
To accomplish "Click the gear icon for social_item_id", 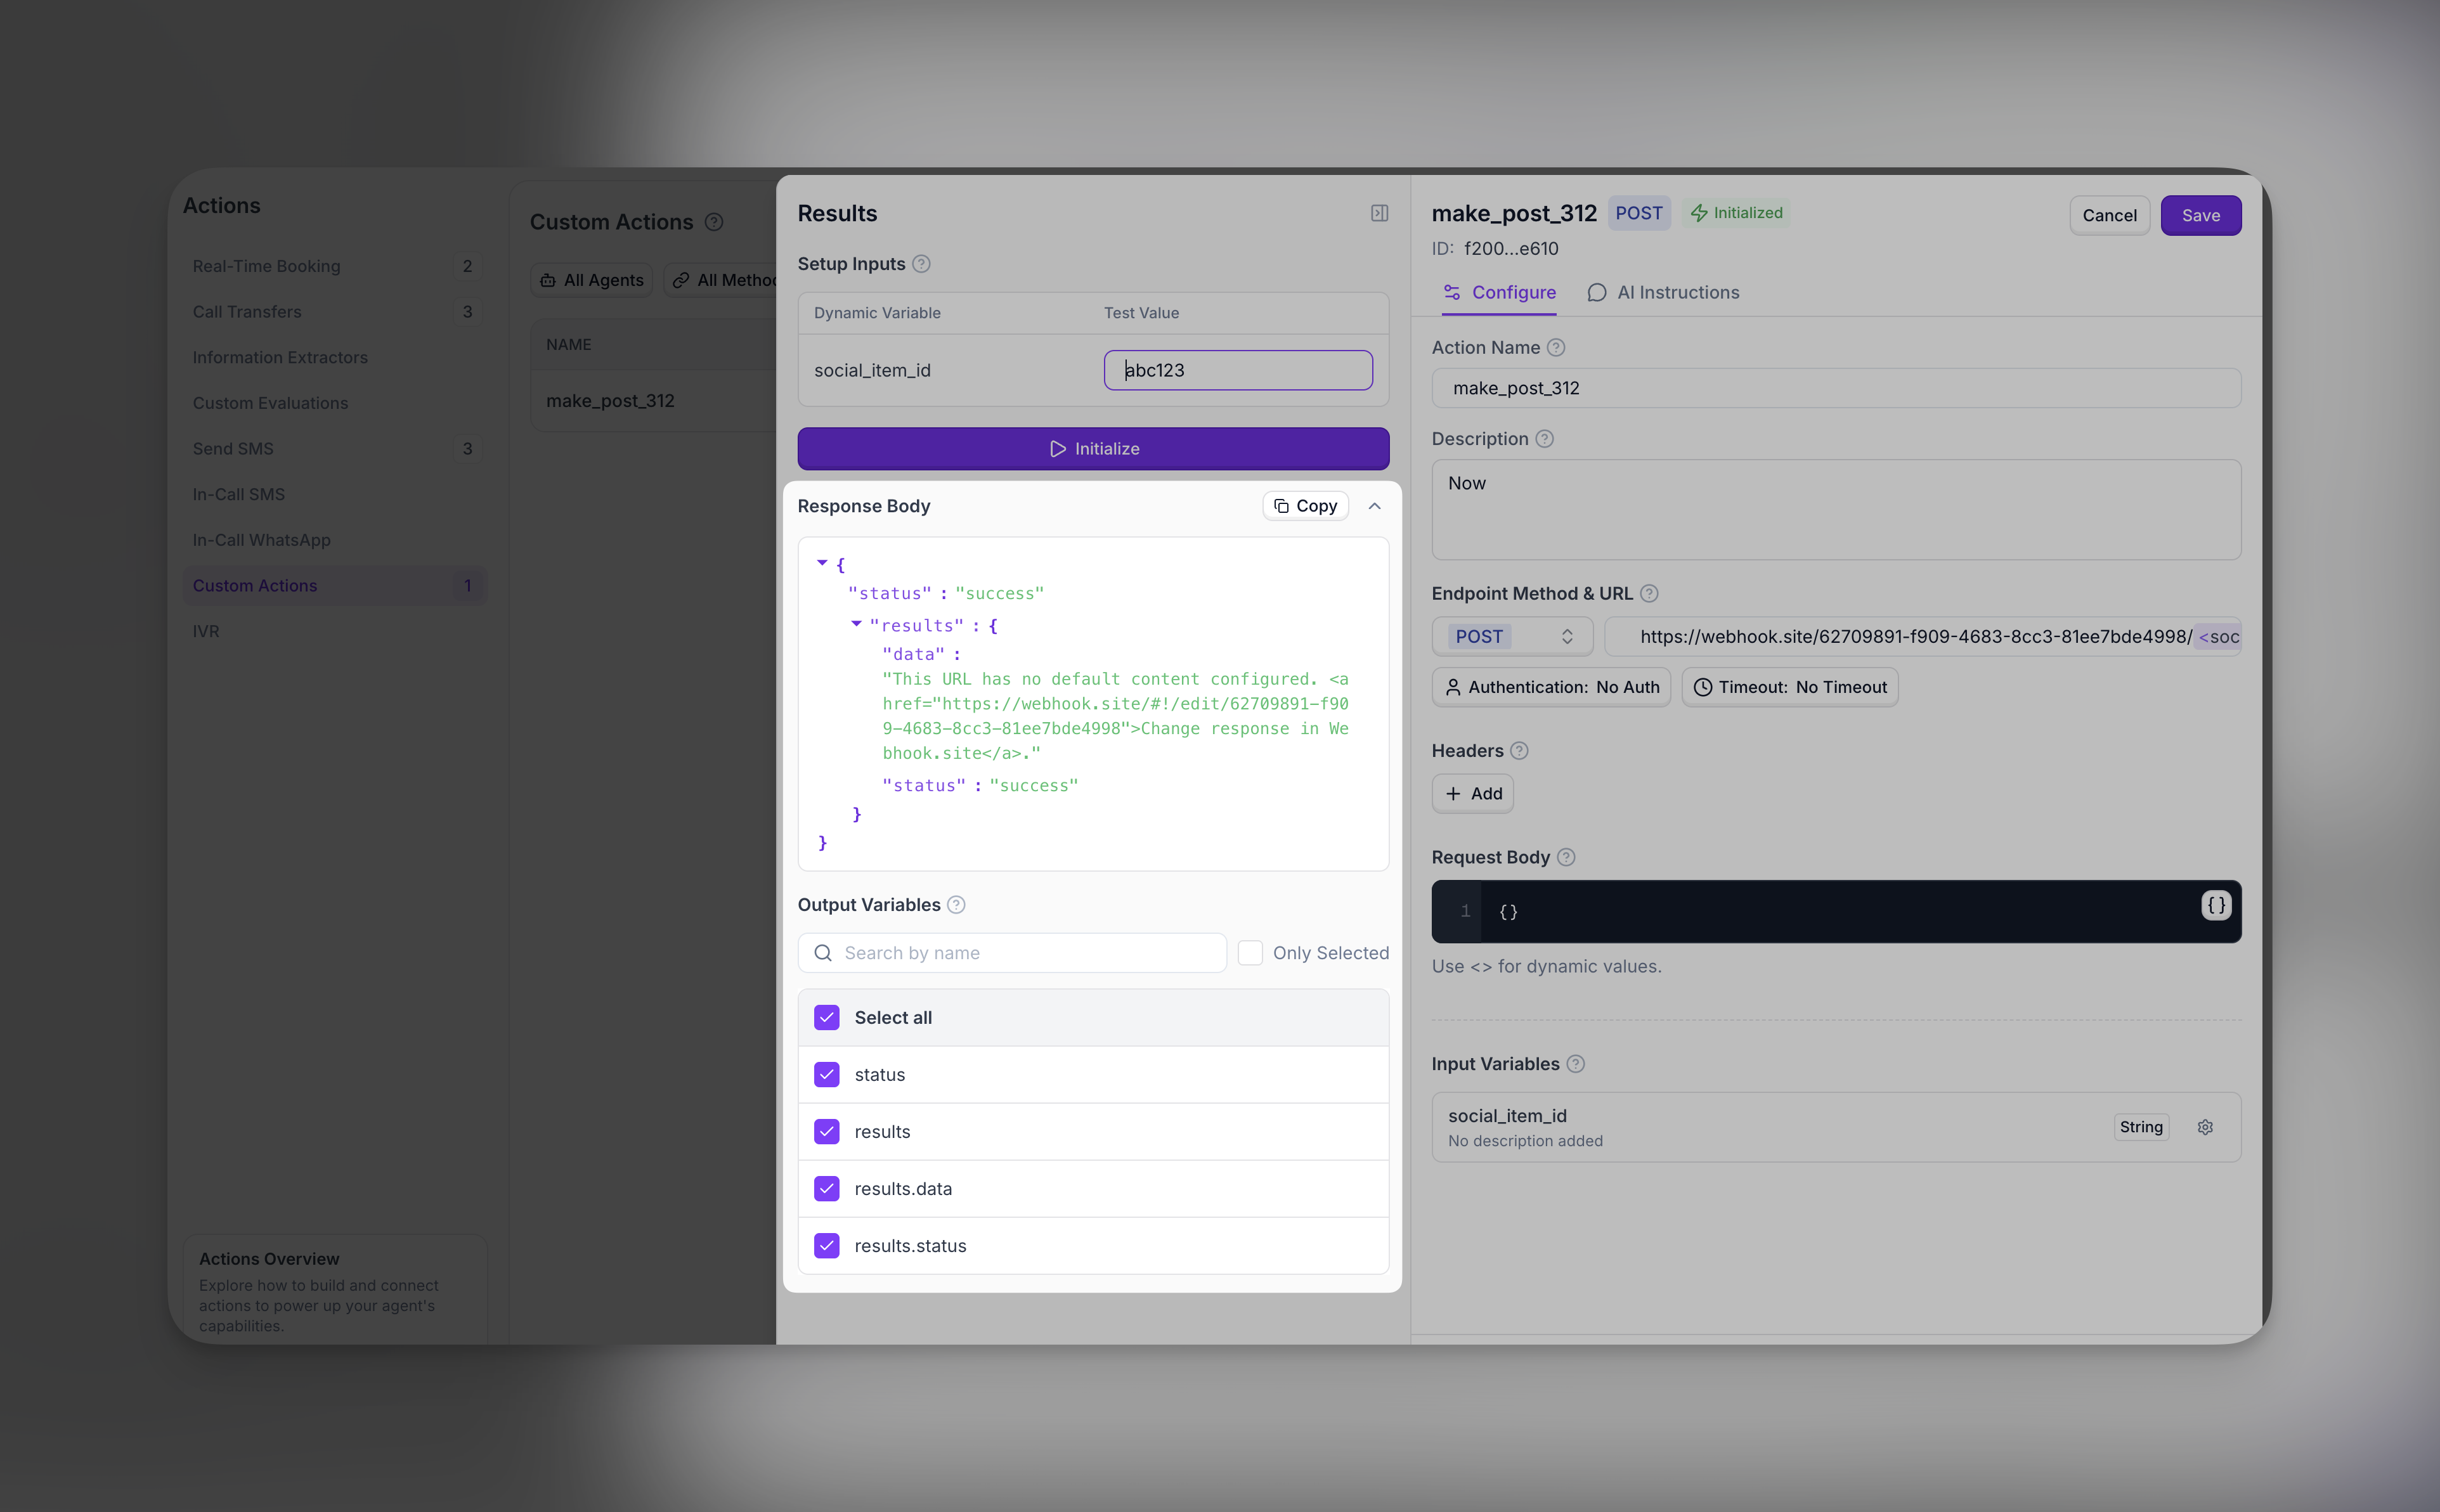I will pyautogui.click(x=2205, y=1127).
